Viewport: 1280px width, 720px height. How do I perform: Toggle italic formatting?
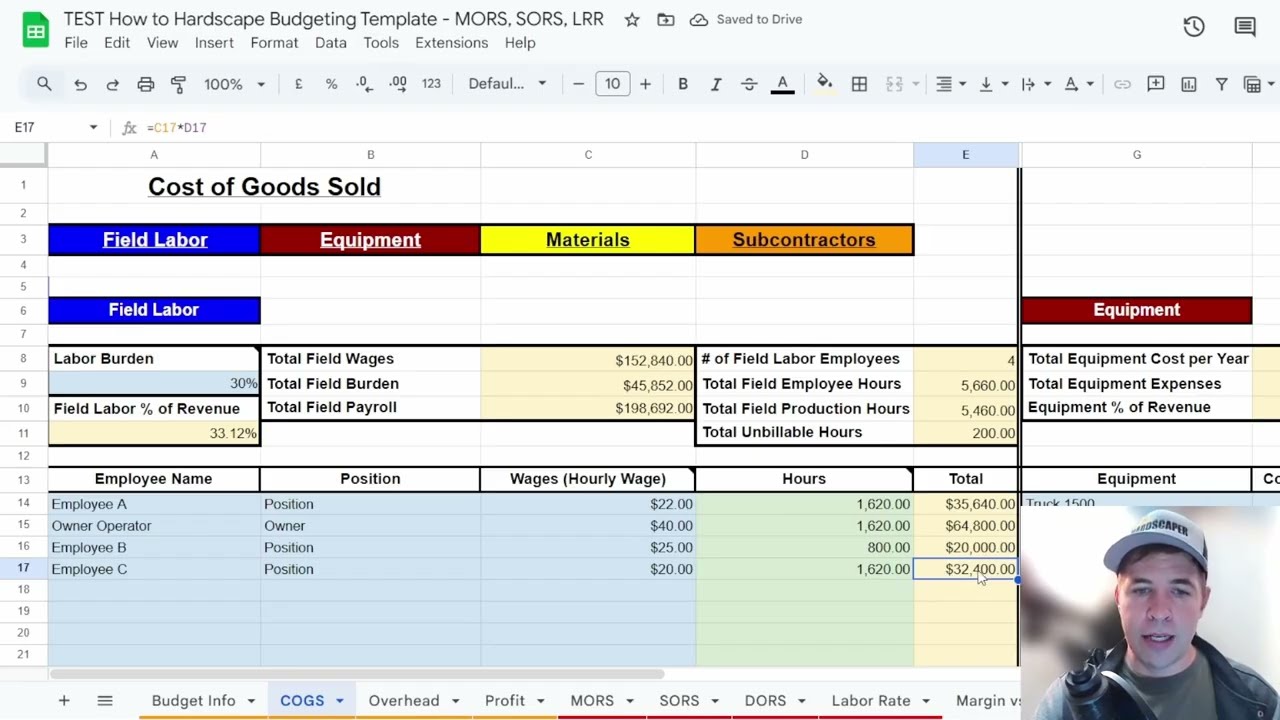(x=716, y=84)
